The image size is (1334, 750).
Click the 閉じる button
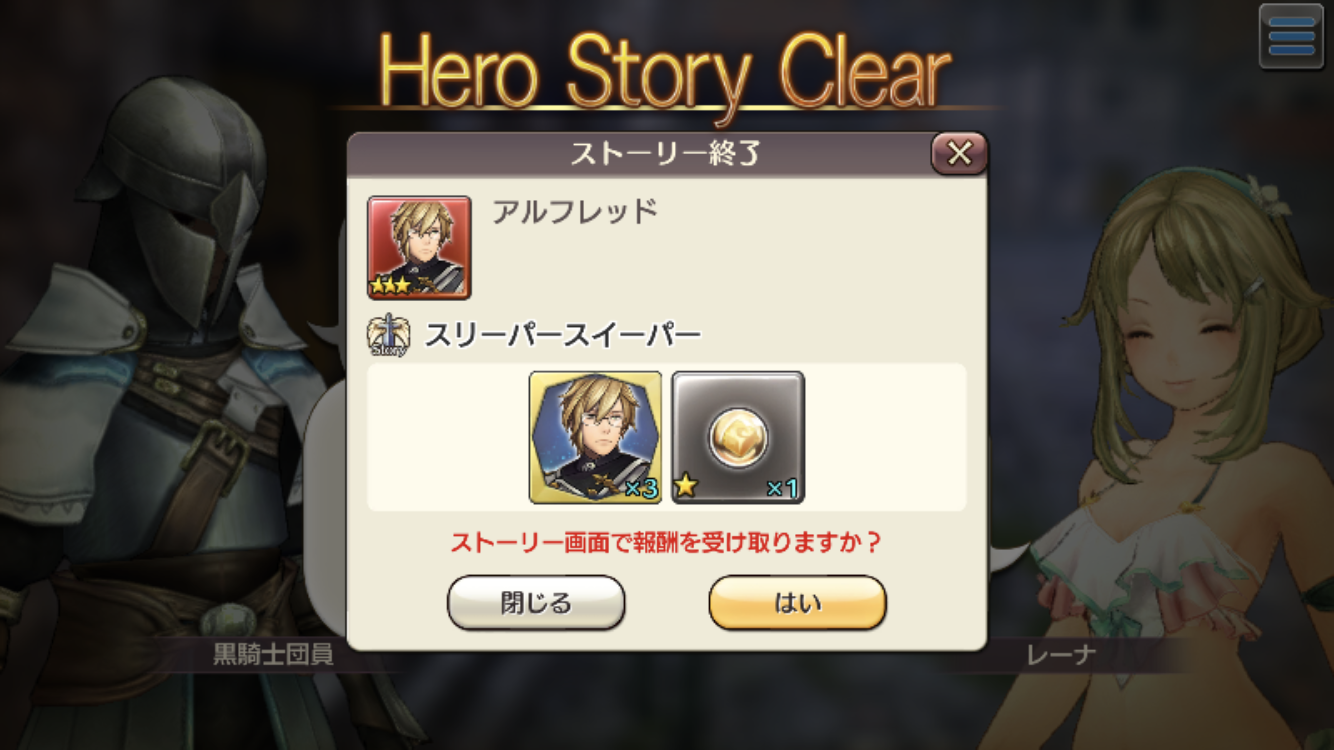pyautogui.click(x=536, y=603)
